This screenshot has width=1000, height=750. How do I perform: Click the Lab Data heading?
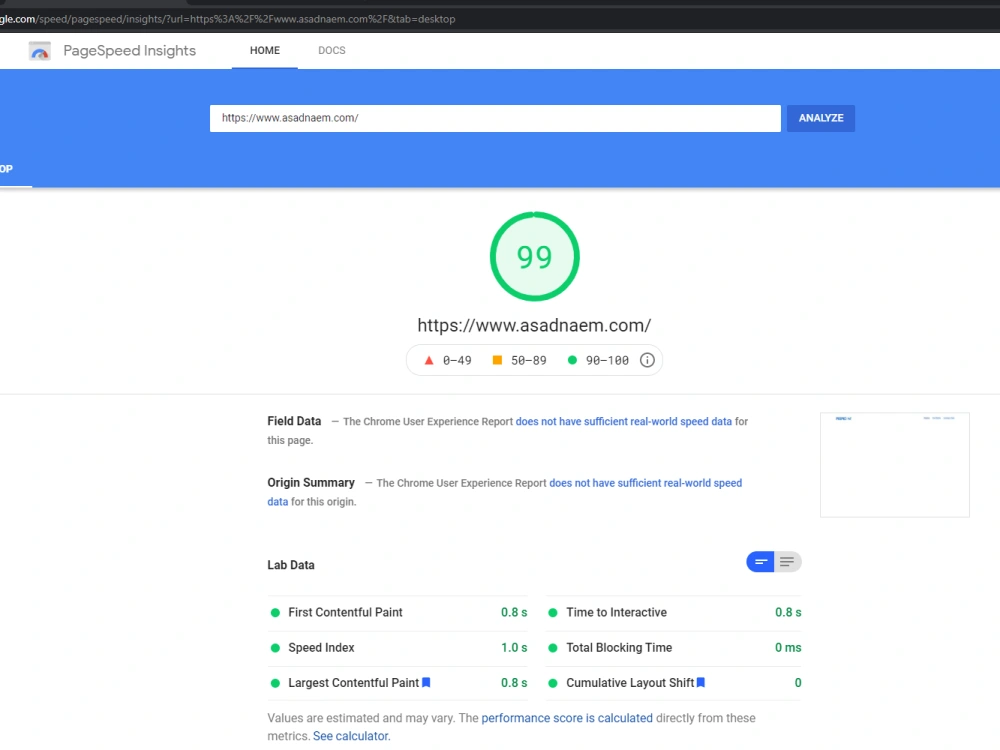coord(291,565)
